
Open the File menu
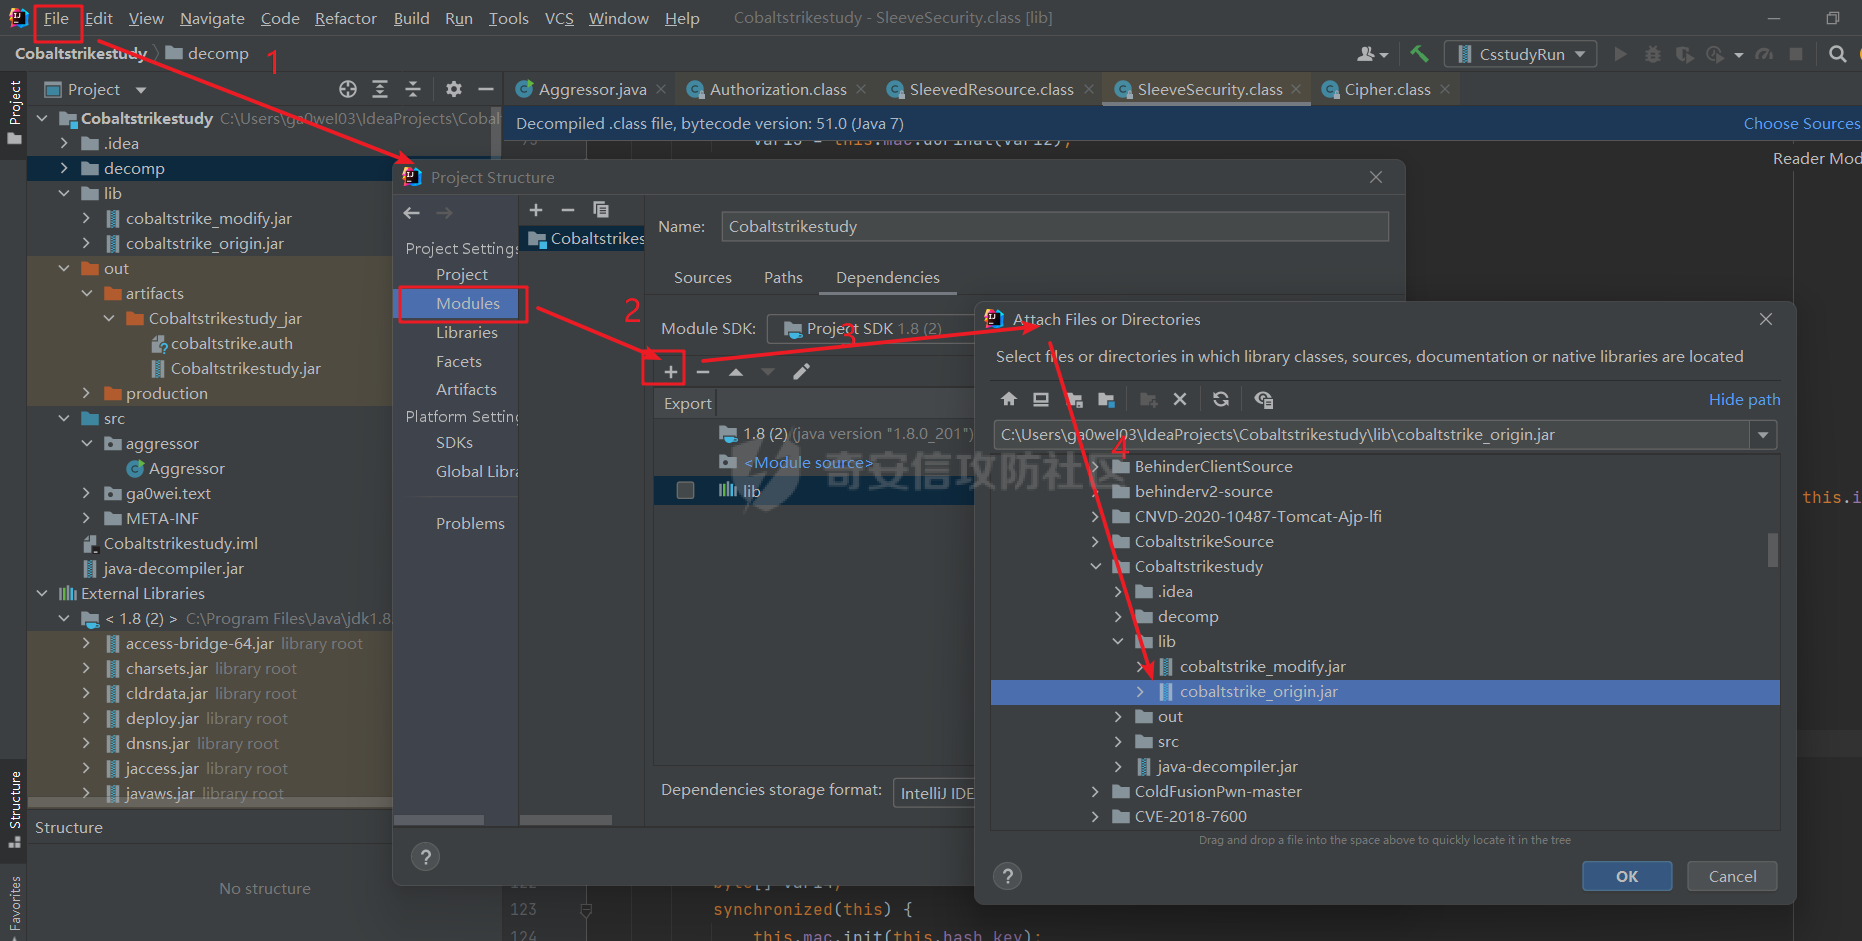click(56, 18)
